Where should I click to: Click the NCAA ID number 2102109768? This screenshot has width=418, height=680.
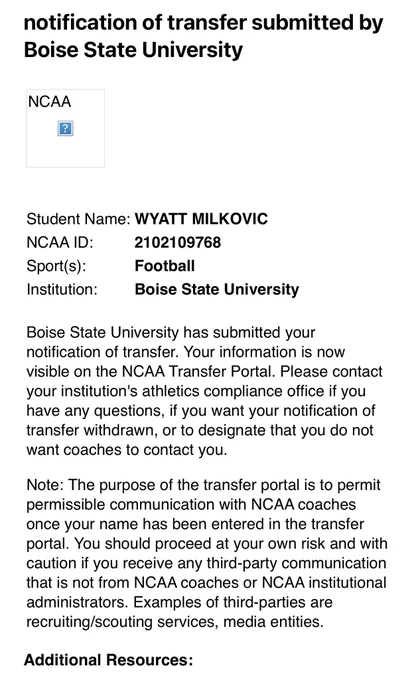tap(178, 242)
